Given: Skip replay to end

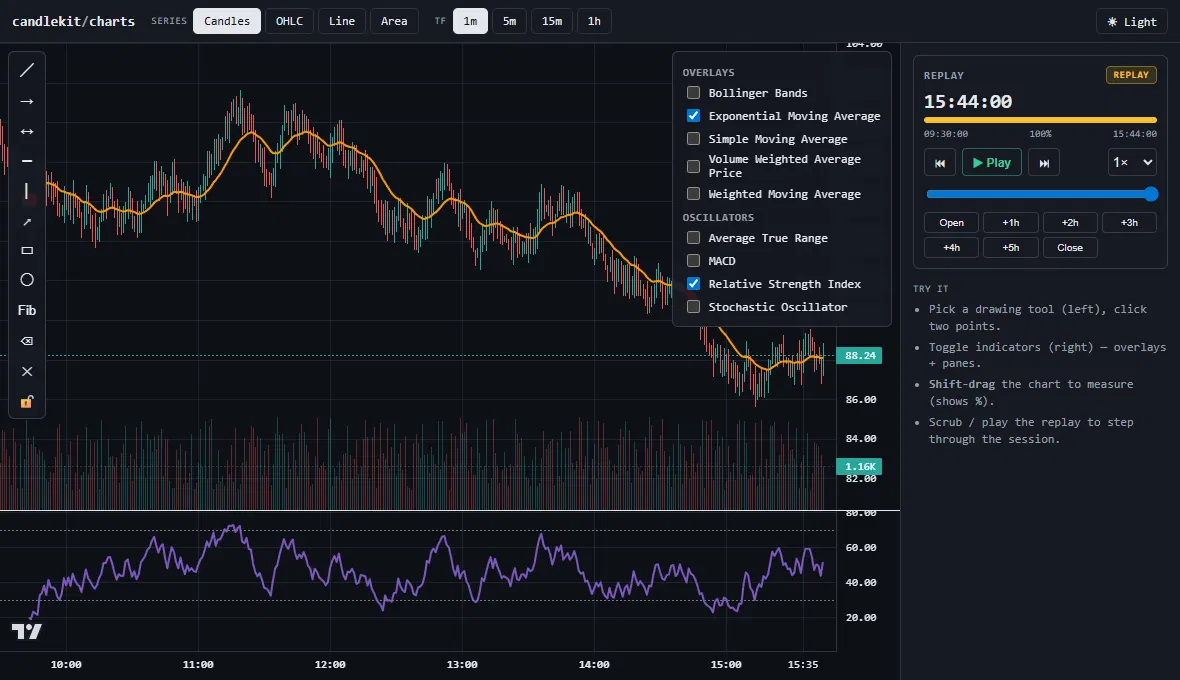Looking at the screenshot, I should (1044, 162).
